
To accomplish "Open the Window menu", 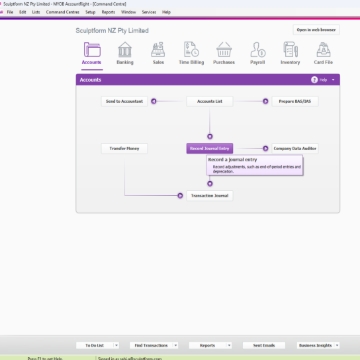I will click(128, 12).
